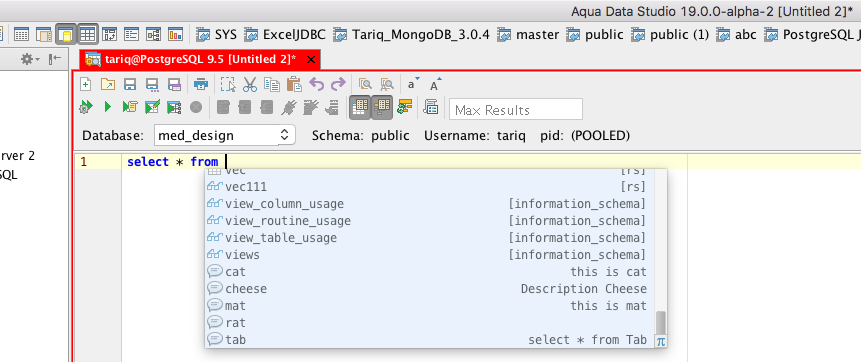Viewport: 861px width, 362px height.
Task: Toggle the second highlighted grid results button
Action: coord(382,107)
